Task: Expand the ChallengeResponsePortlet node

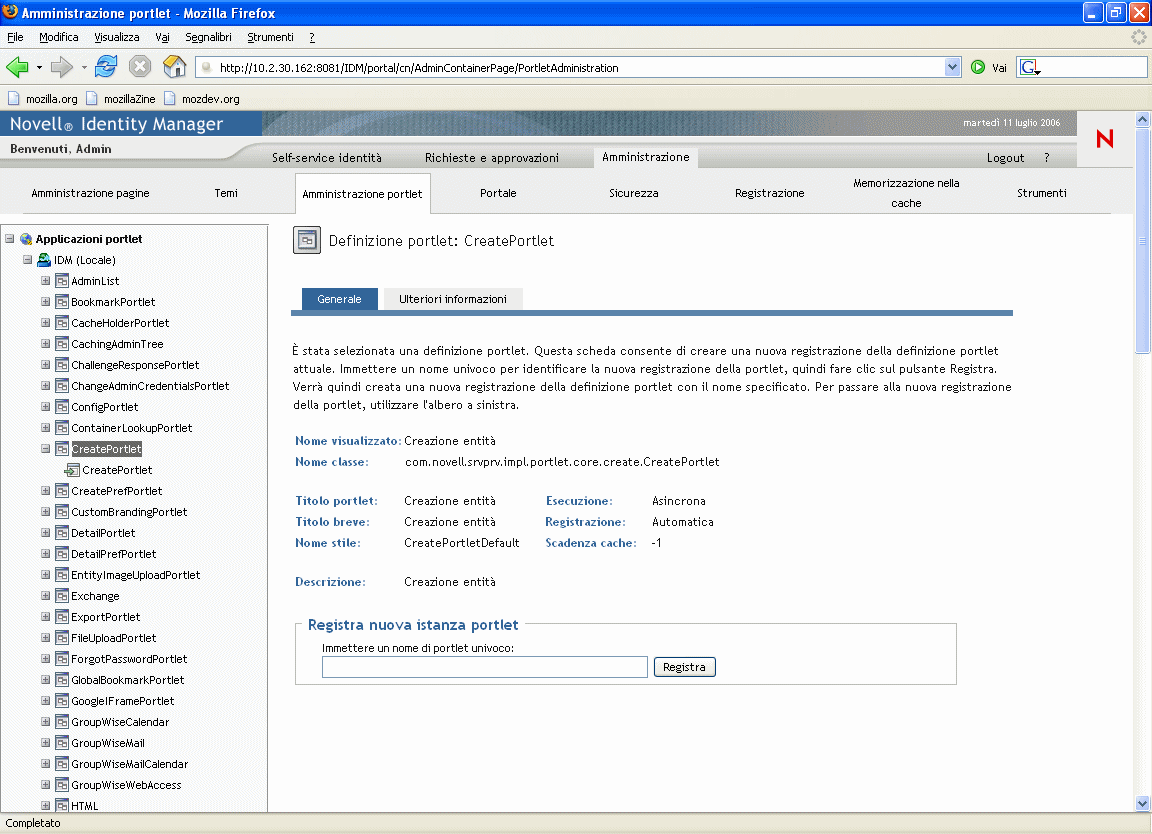Action: [46, 365]
